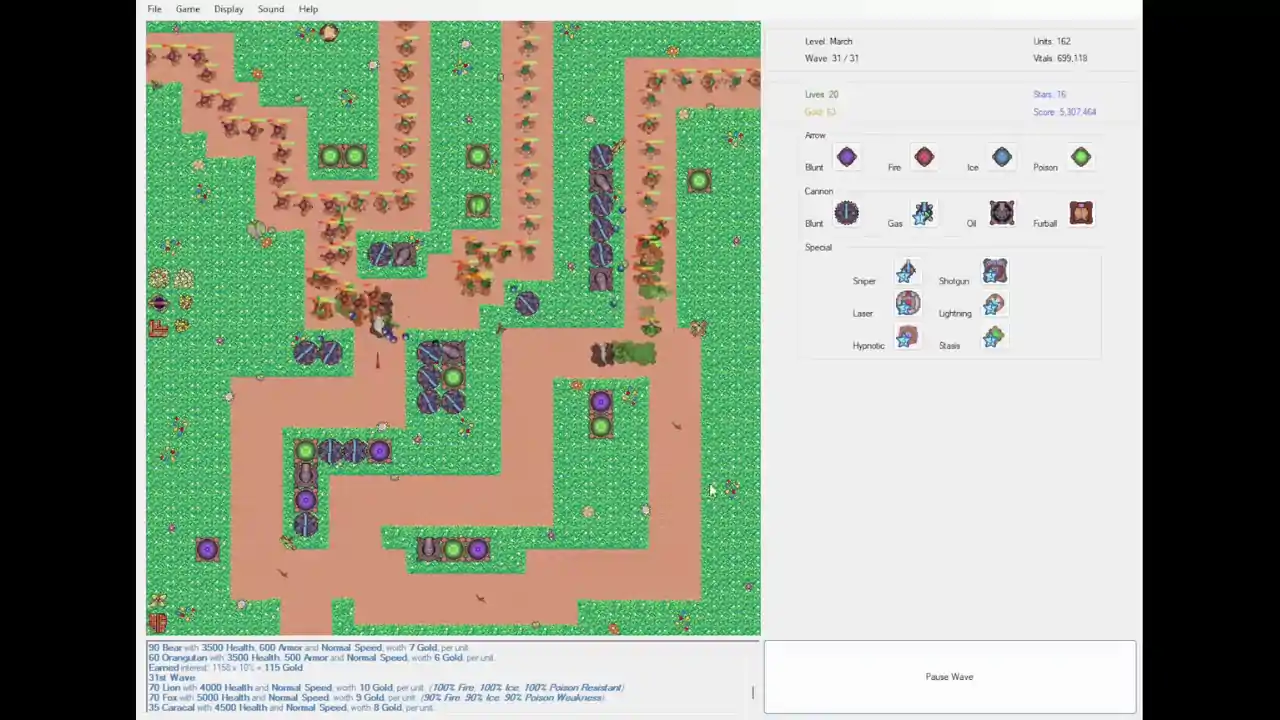This screenshot has height=720, width=1280.
Task: Click the '70 Lion' log line
Action: pos(385,688)
